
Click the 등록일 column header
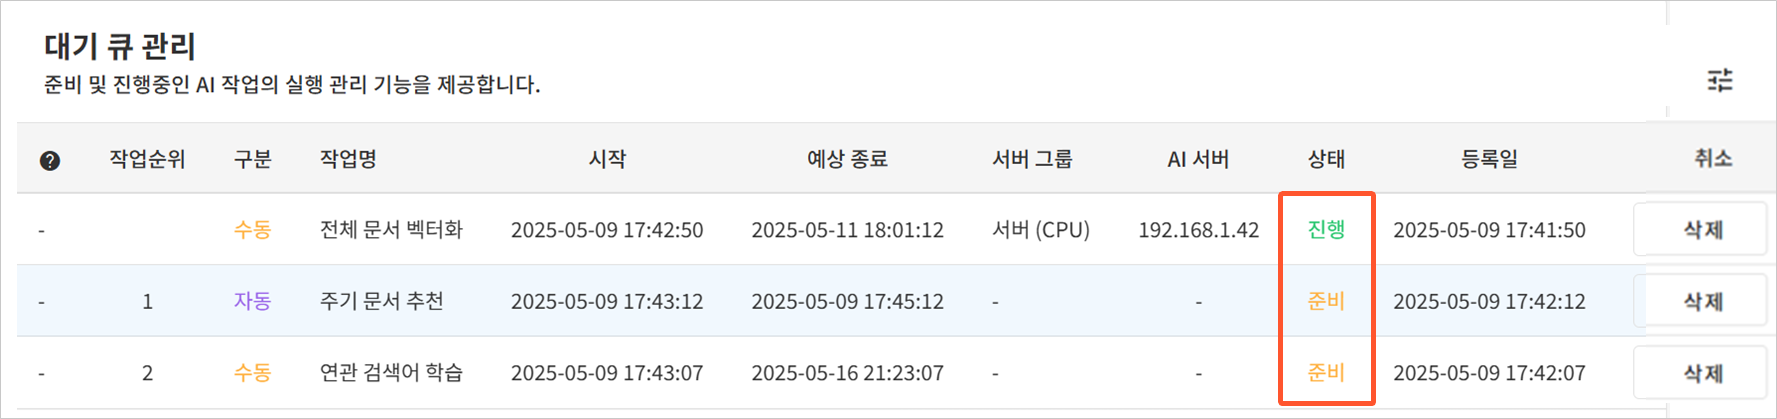coord(1489,159)
